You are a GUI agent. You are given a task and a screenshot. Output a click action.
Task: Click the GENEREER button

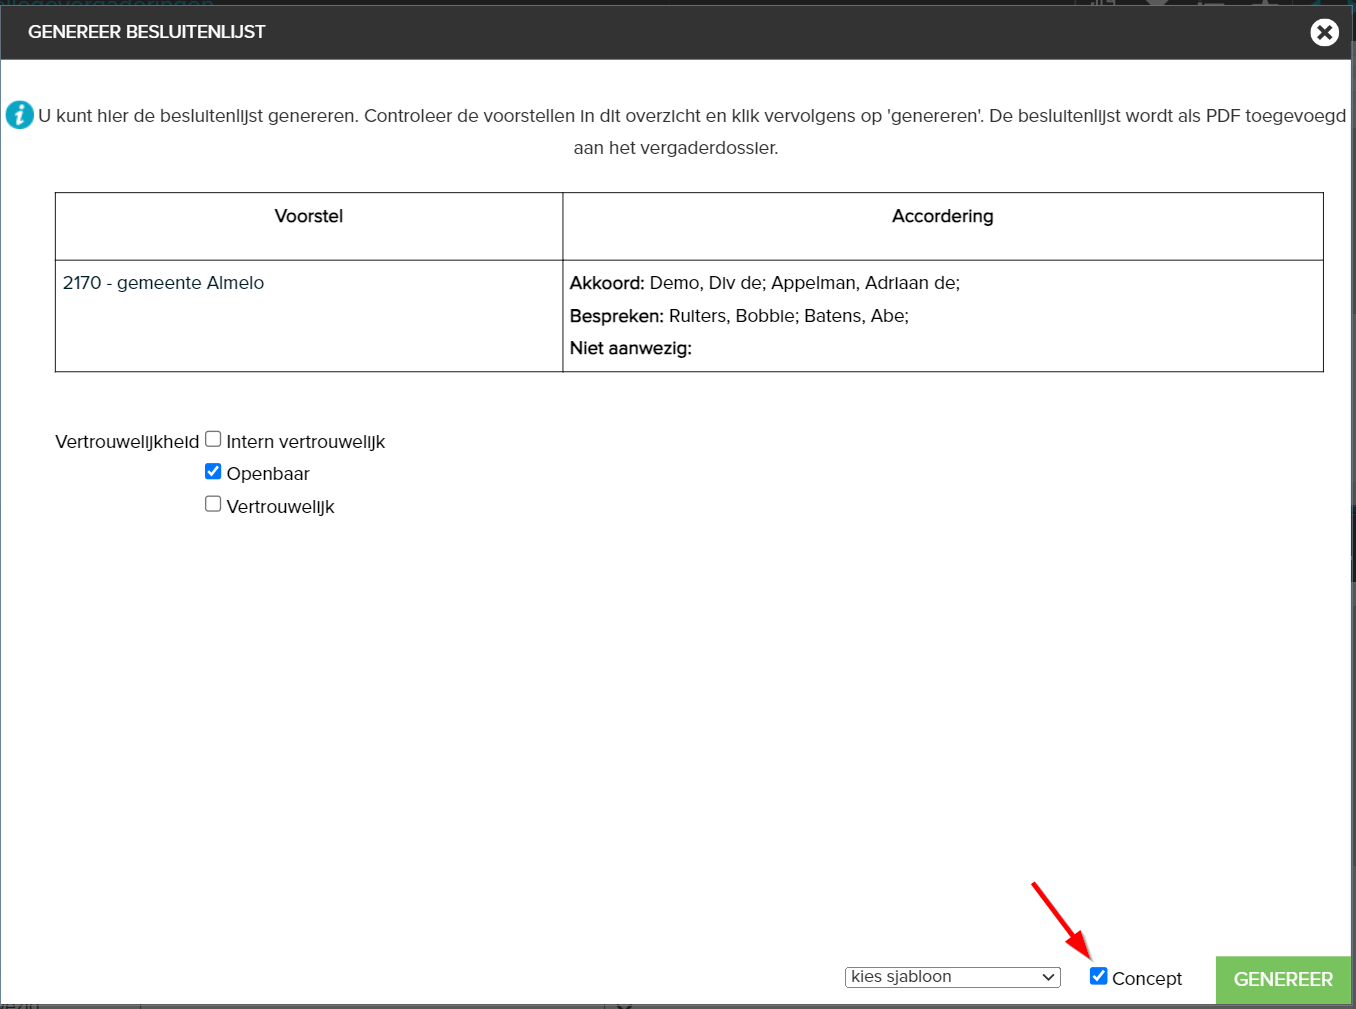1283,980
